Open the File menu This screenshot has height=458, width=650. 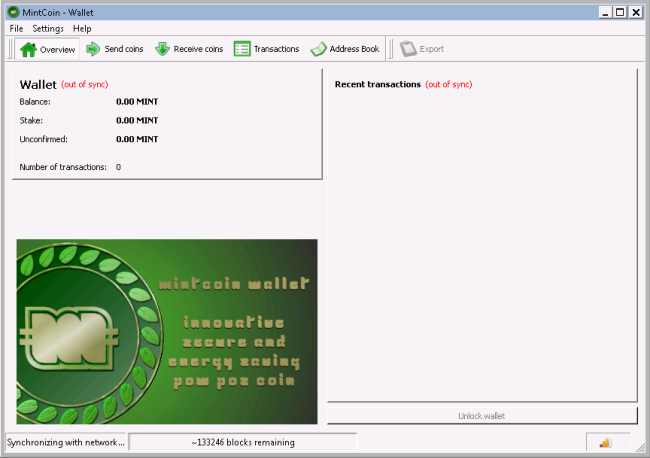click(17, 29)
